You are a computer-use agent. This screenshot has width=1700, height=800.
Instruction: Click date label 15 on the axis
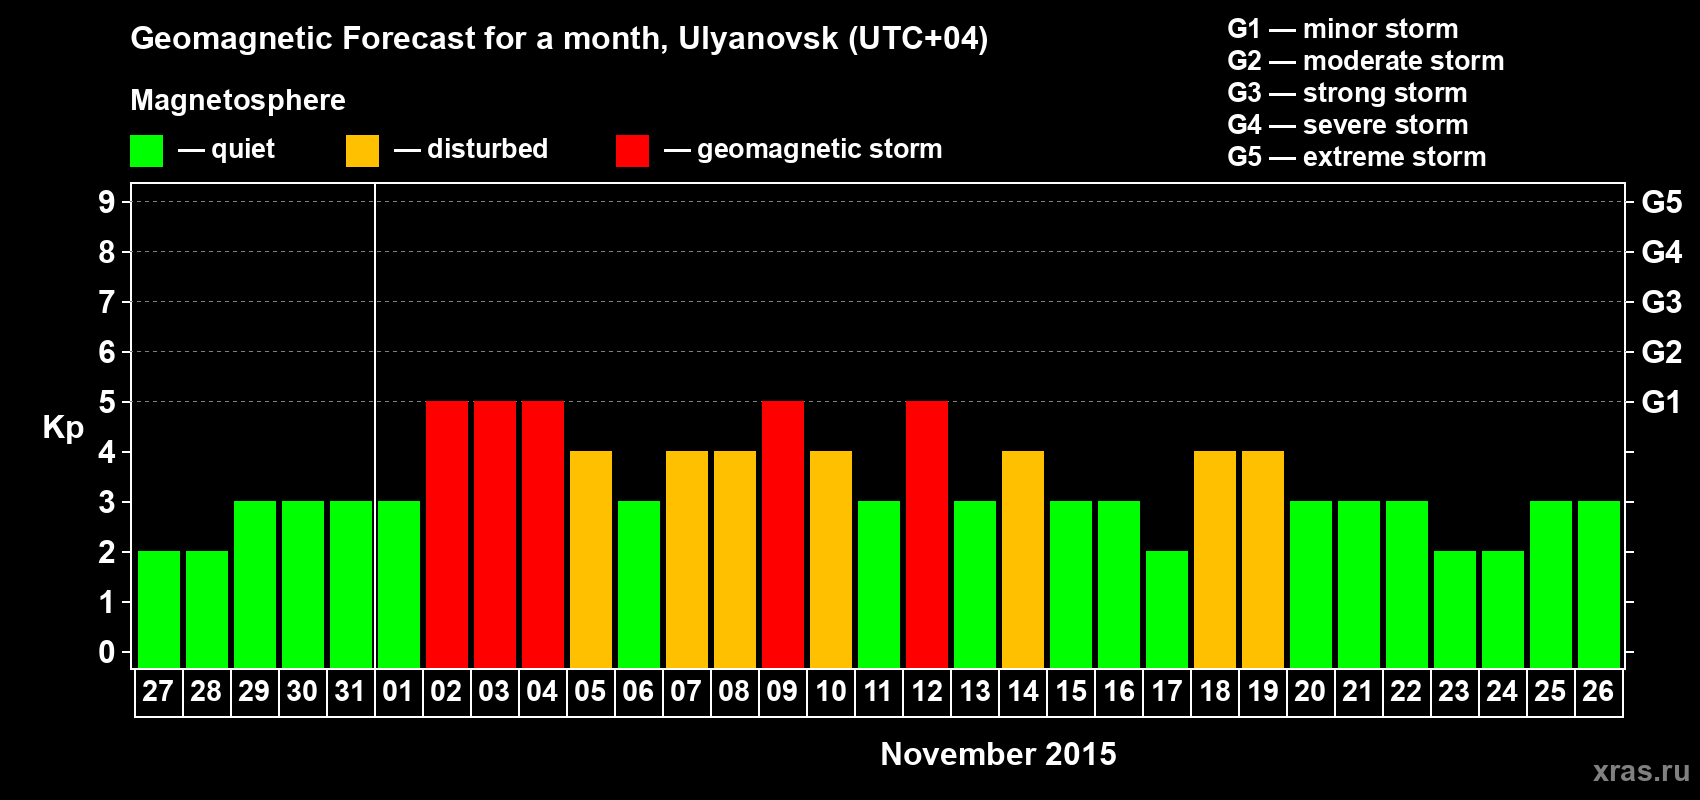tap(1070, 691)
